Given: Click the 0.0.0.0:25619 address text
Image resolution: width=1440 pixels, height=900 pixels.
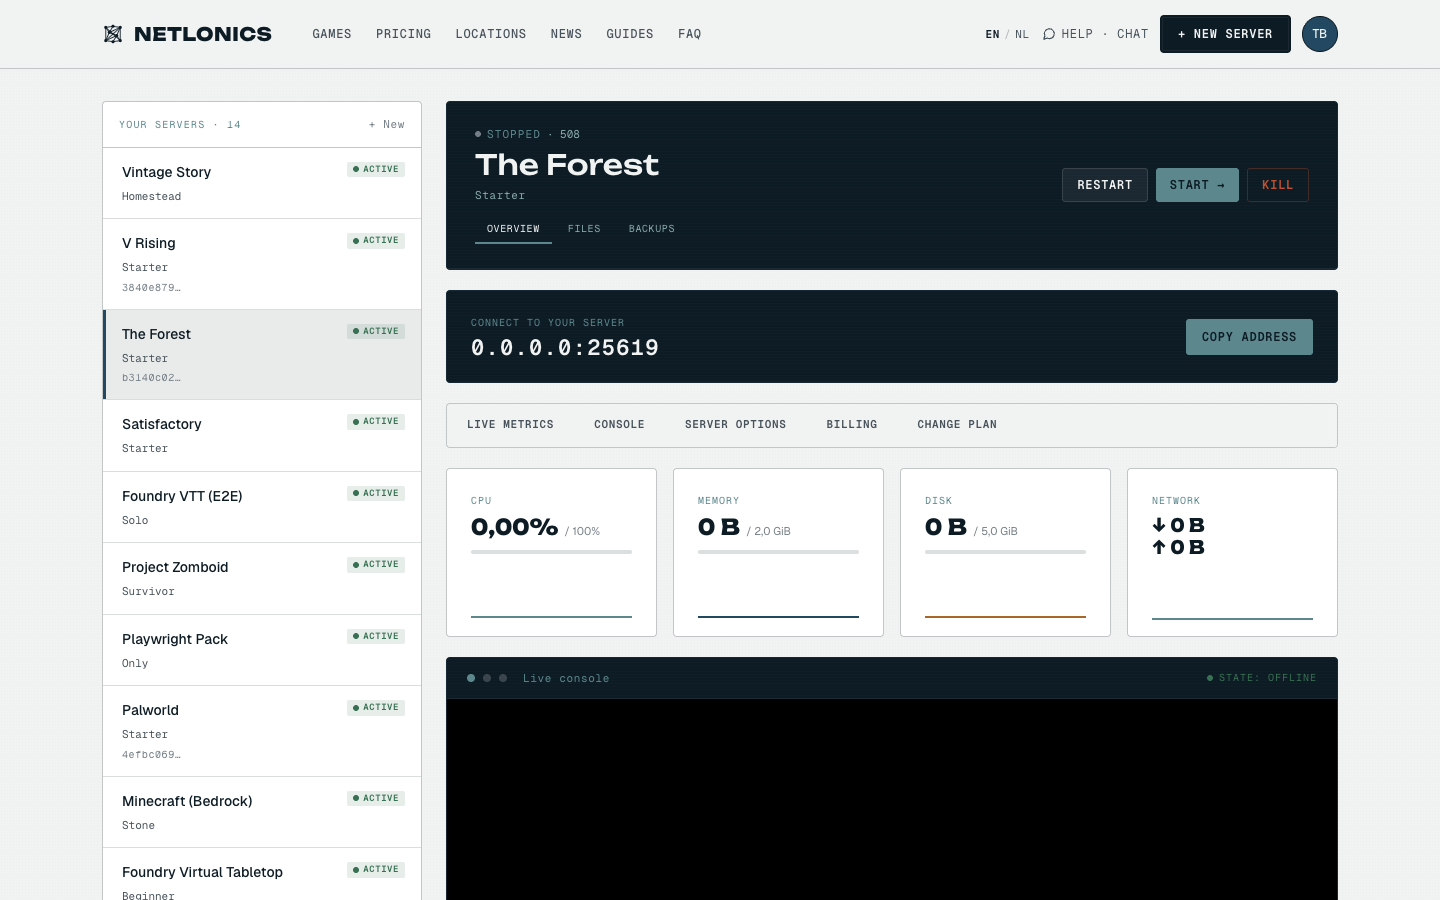Looking at the screenshot, I should (565, 348).
